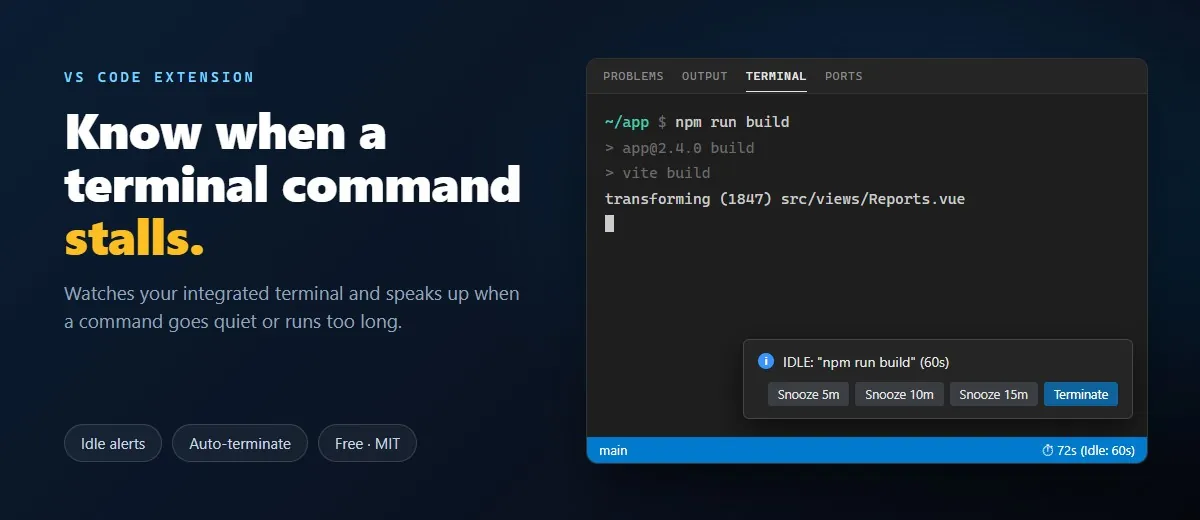Click the "> vite build" output line
1200x520 pixels.
[658, 173]
